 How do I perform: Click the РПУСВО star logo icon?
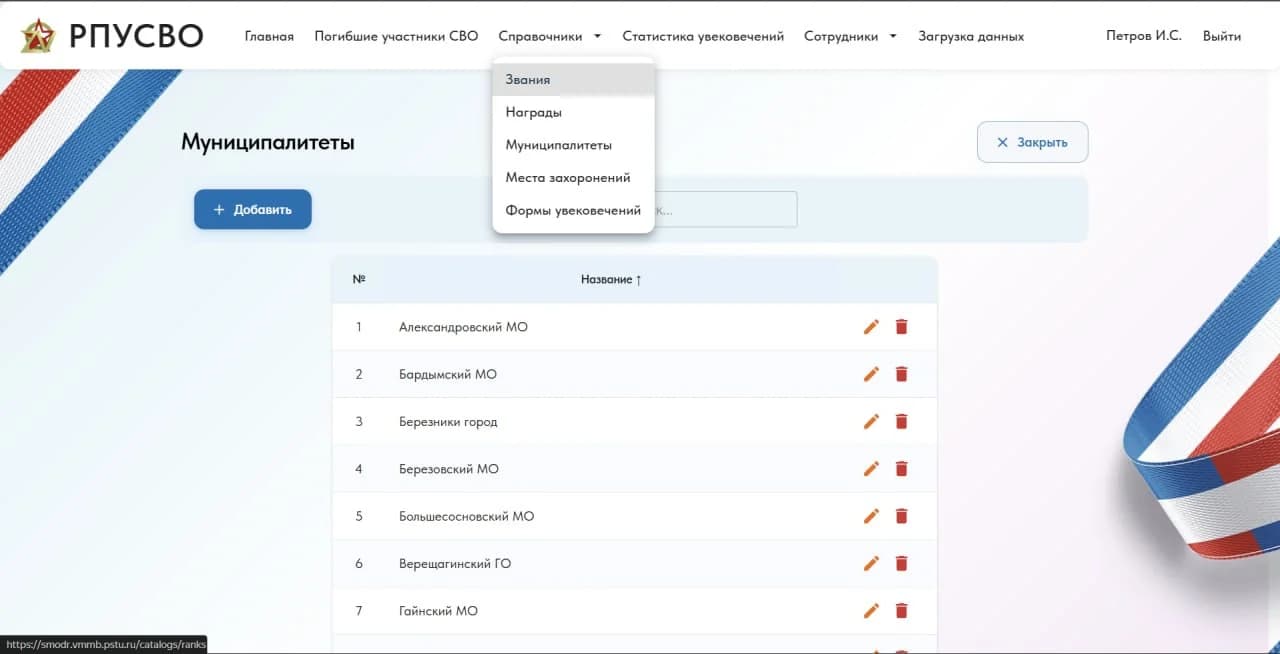pos(38,36)
